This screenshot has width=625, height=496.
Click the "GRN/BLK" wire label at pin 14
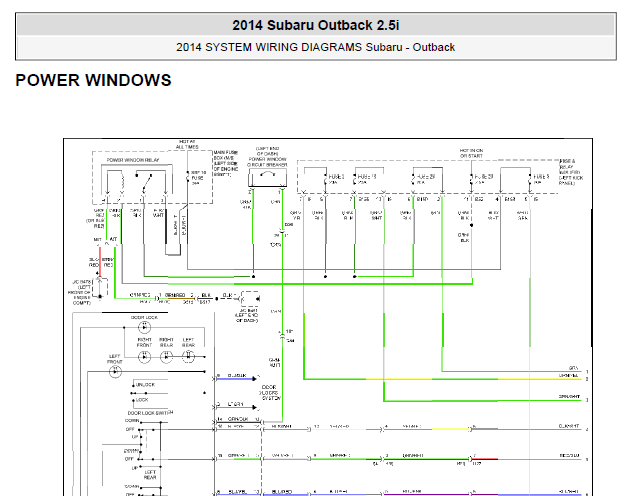(238, 419)
